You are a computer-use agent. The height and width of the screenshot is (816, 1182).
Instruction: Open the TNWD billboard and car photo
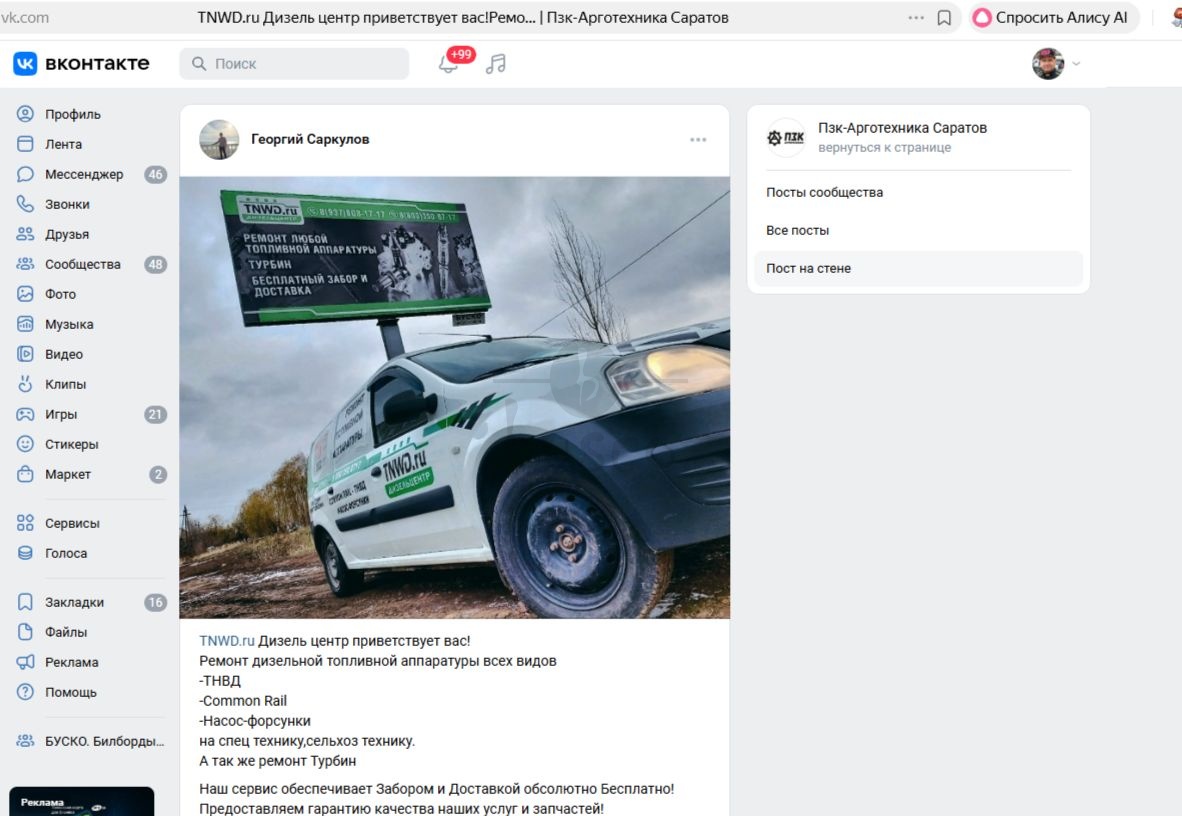pyautogui.click(x=455, y=397)
